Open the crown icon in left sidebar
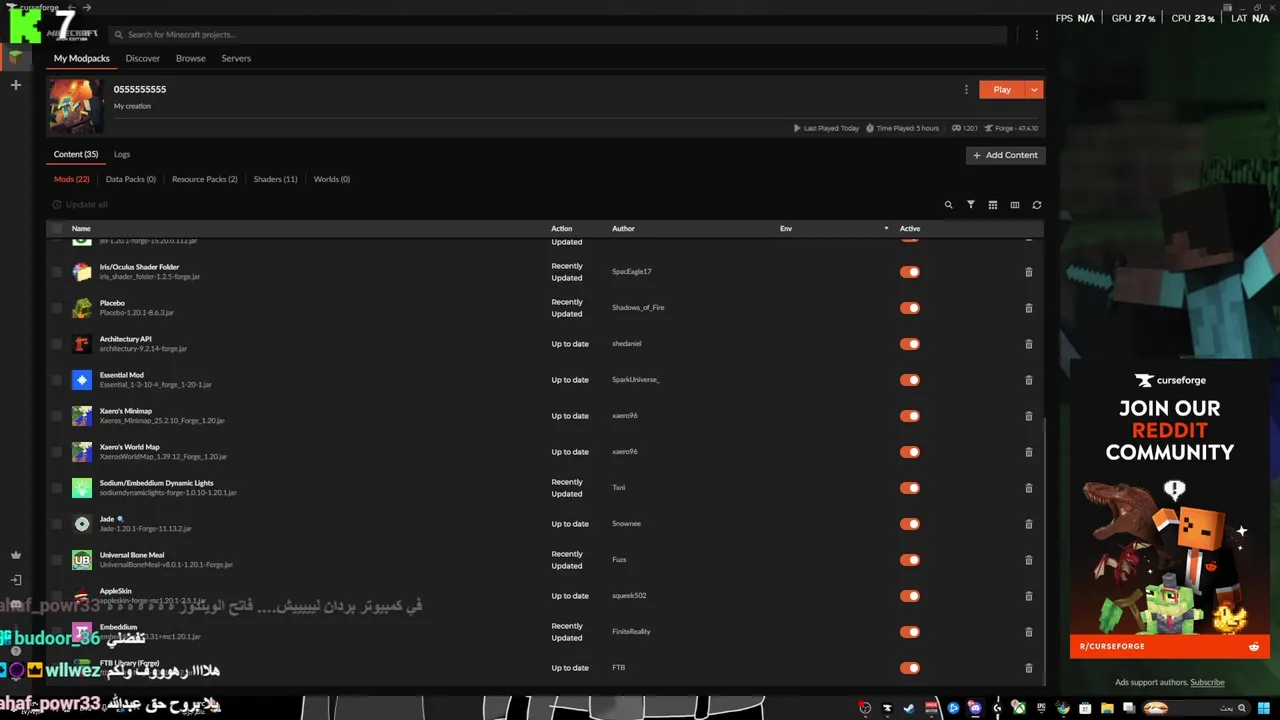Viewport: 1280px width, 720px height. coord(15,555)
